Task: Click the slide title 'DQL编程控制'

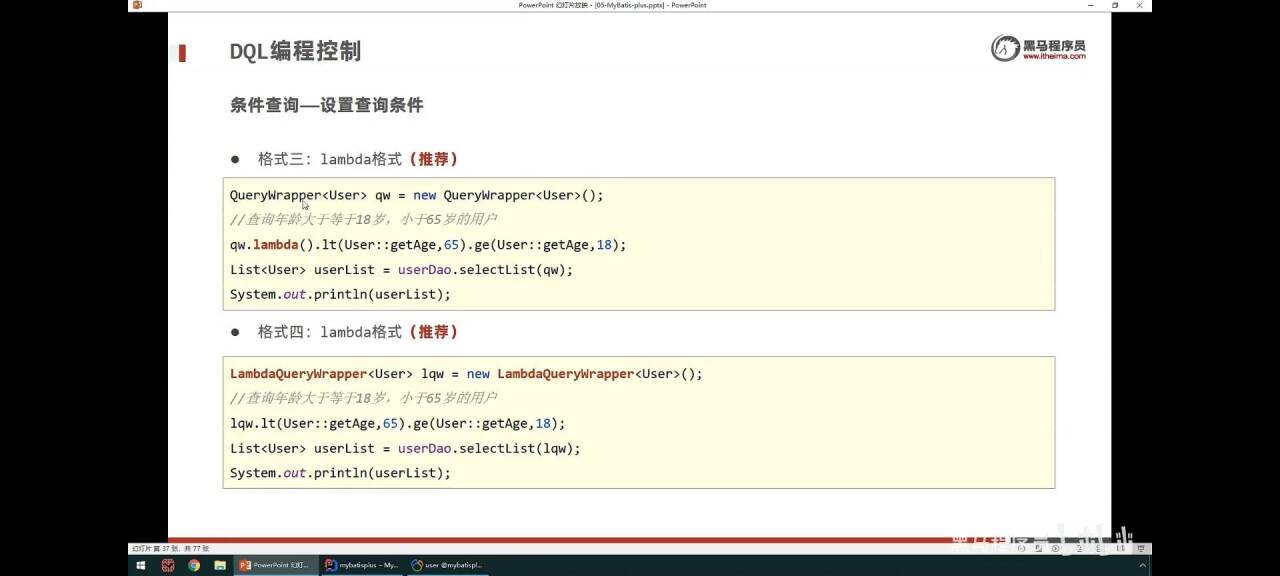Action: click(x=295, y=52)
